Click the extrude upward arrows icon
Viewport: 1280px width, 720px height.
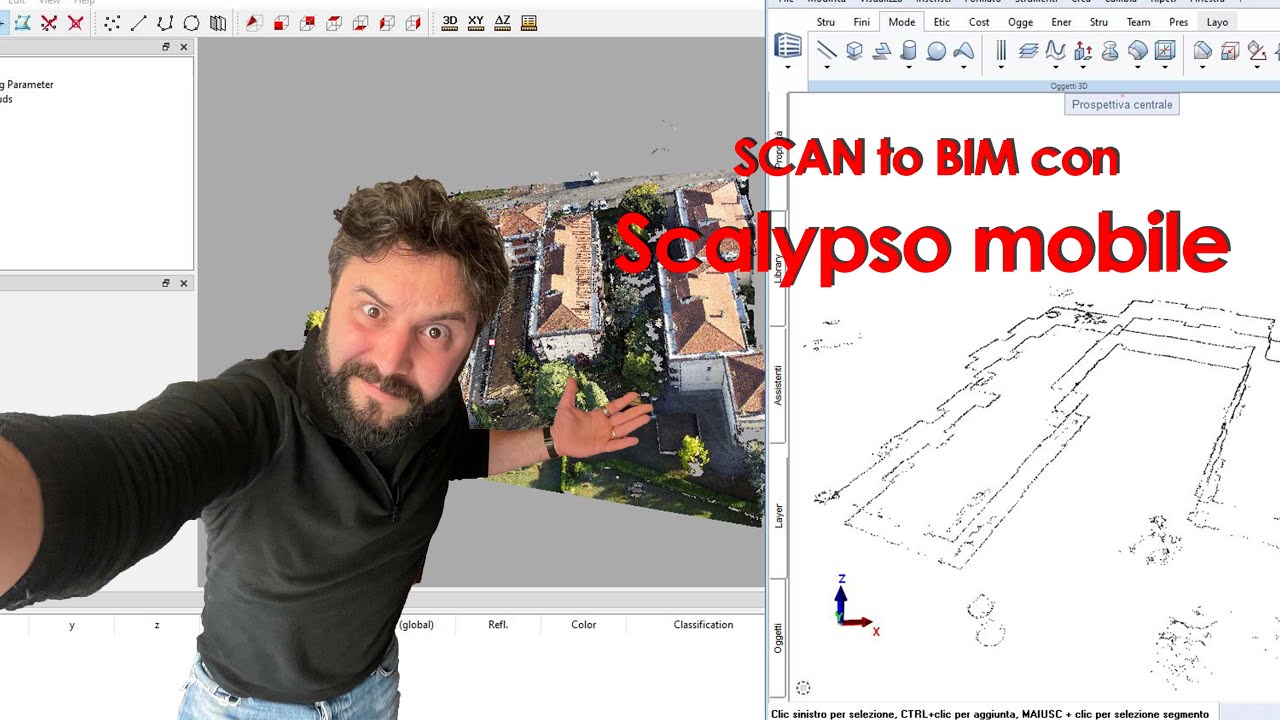1083,51
